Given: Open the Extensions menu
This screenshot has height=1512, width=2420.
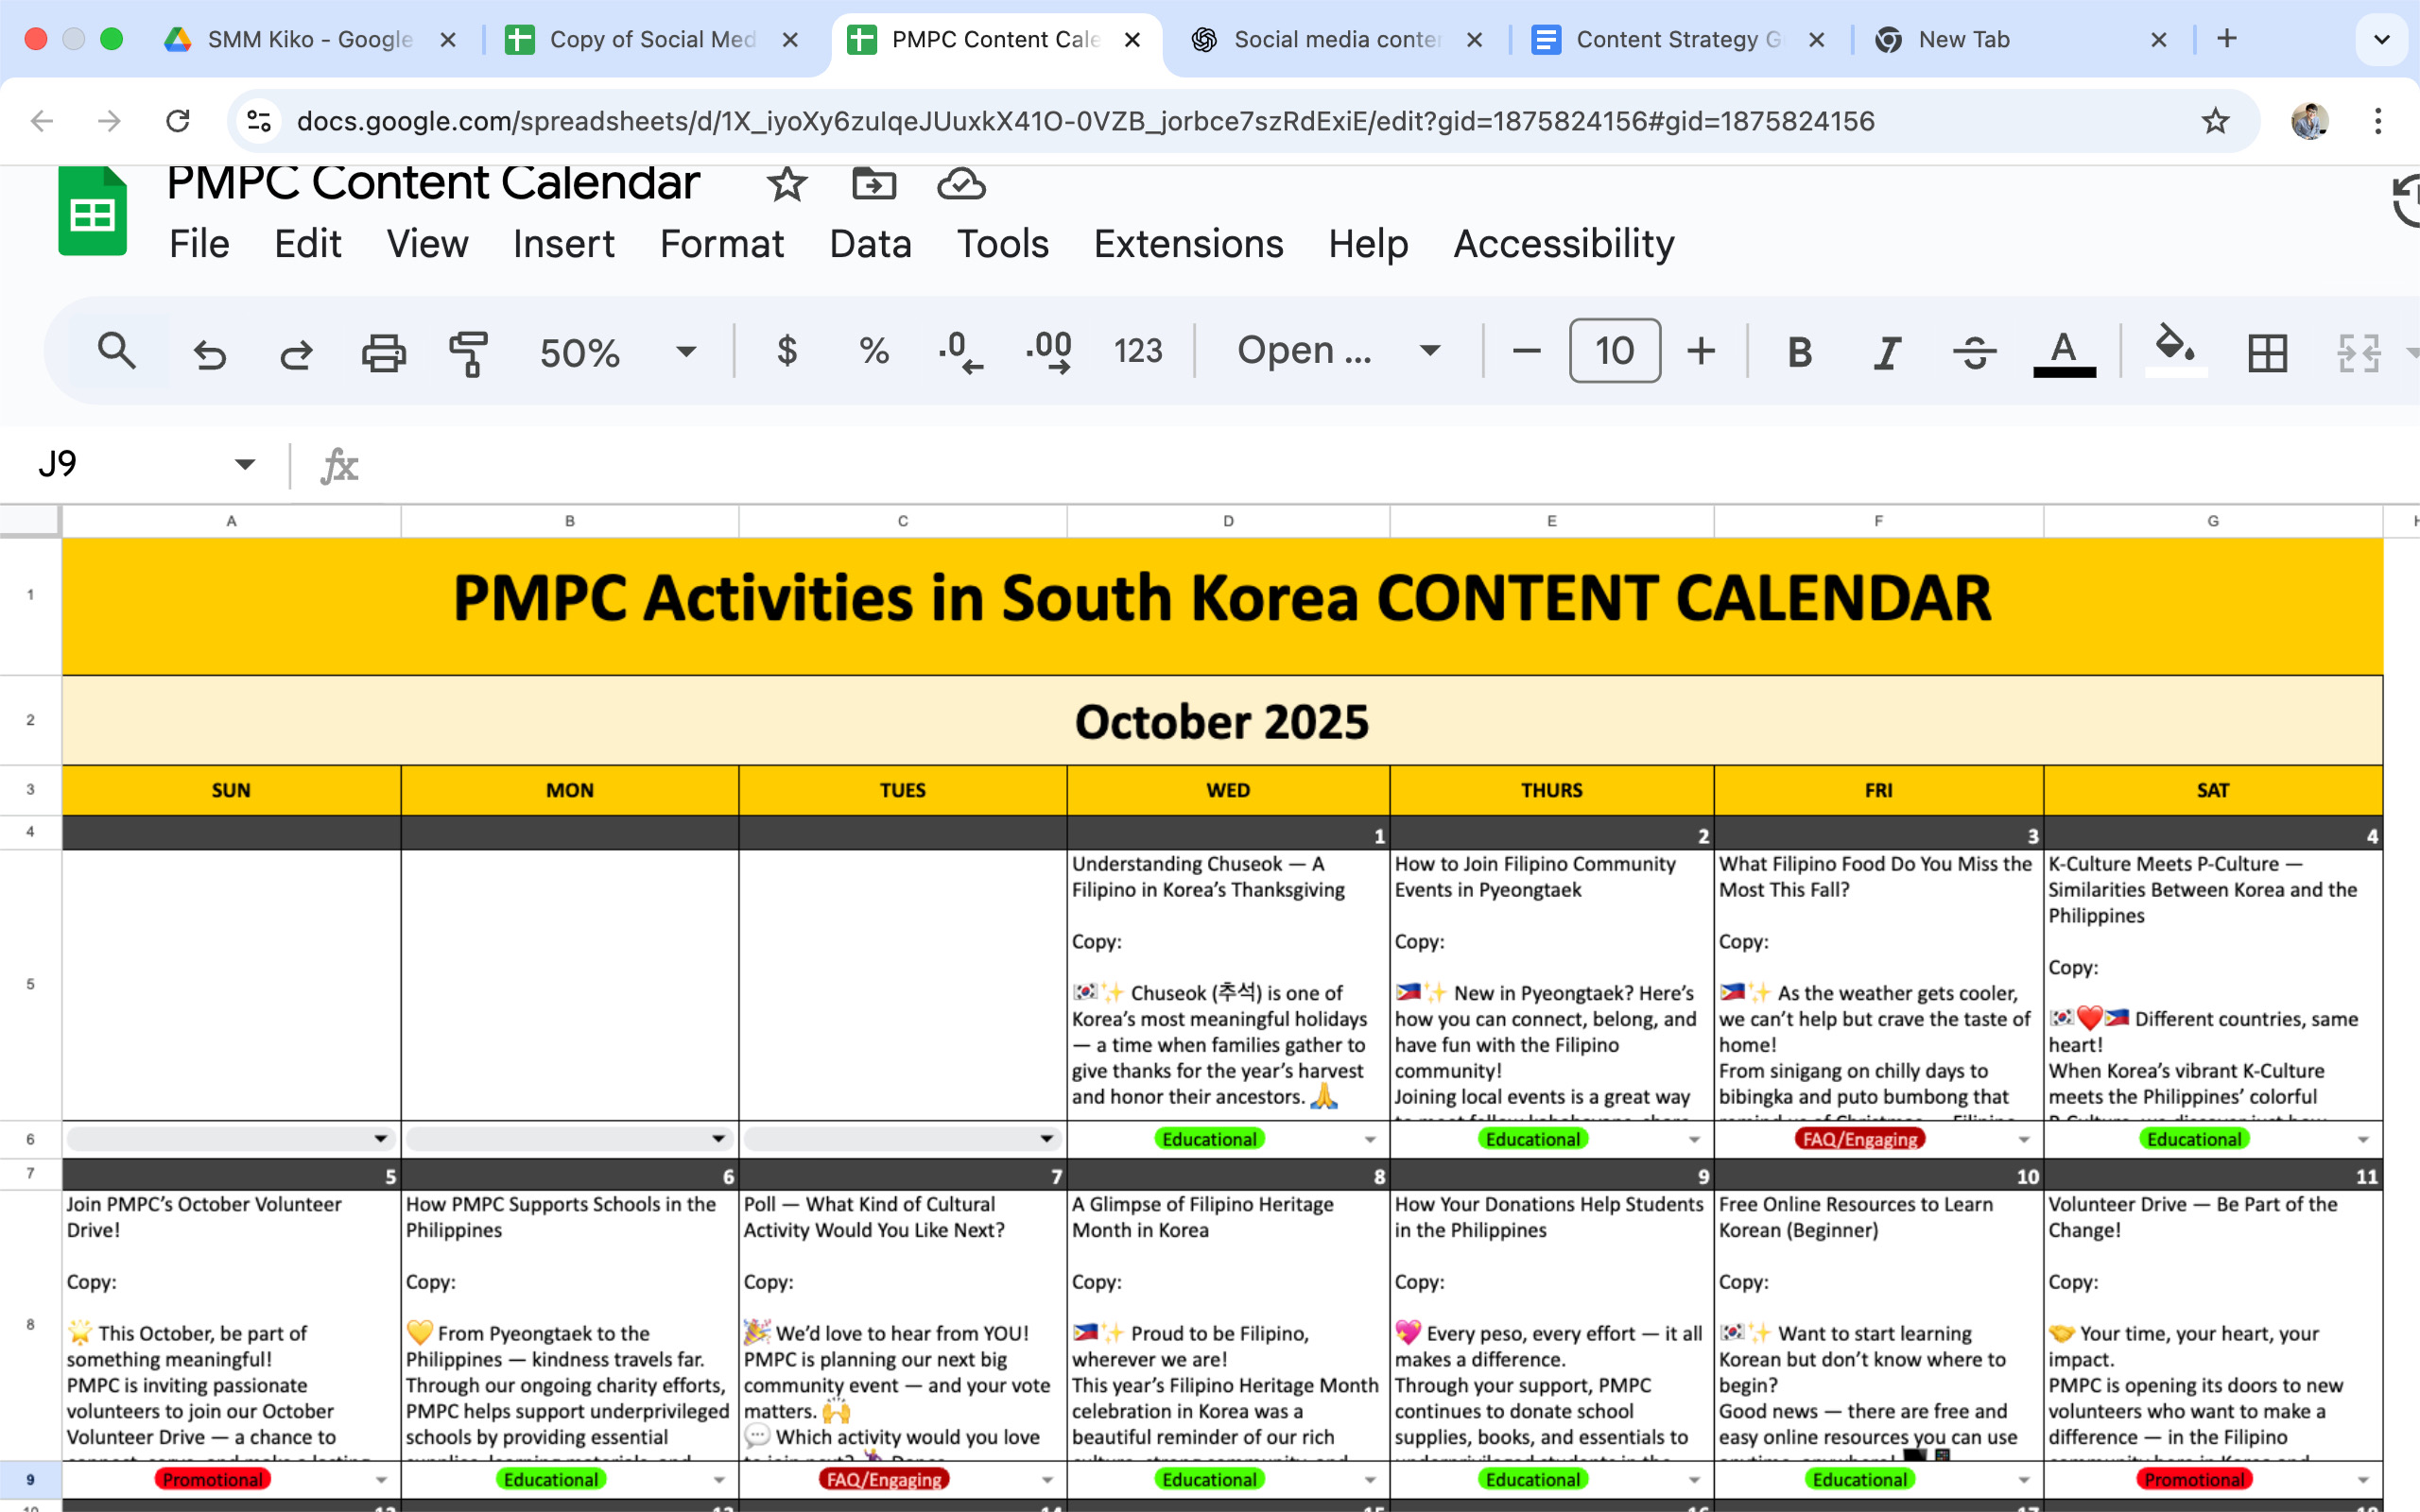Looking at the screenshot, I should click(x=1188, y=244).
